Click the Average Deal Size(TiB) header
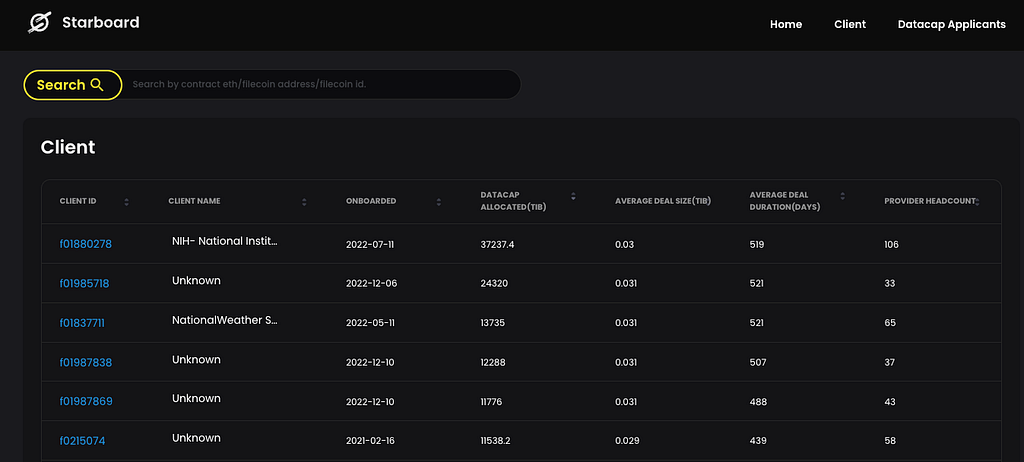Screen dimensions: 1024x462 tap(663, 201)
